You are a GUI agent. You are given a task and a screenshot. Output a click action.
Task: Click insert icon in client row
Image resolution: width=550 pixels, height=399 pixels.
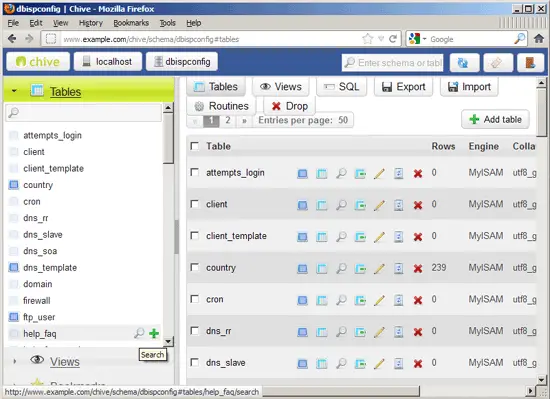pos(360,205)
